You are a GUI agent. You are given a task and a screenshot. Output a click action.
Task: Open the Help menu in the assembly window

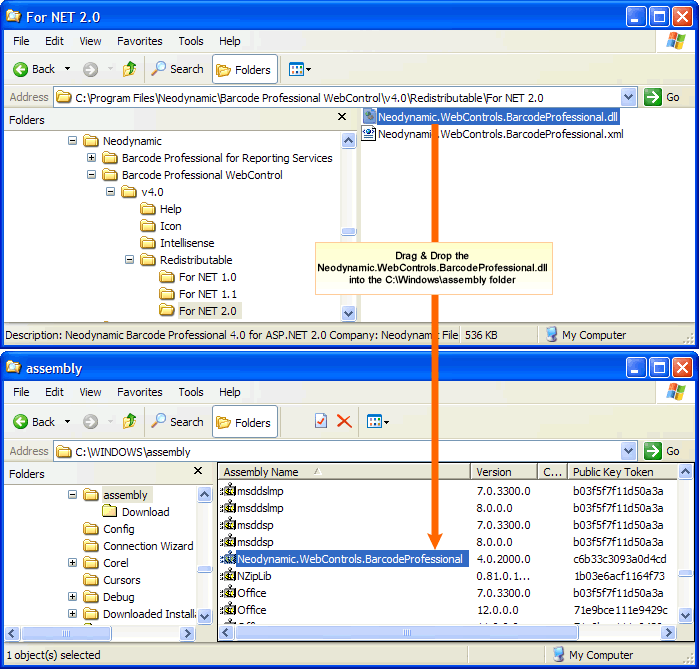click(x=230, y=392)
